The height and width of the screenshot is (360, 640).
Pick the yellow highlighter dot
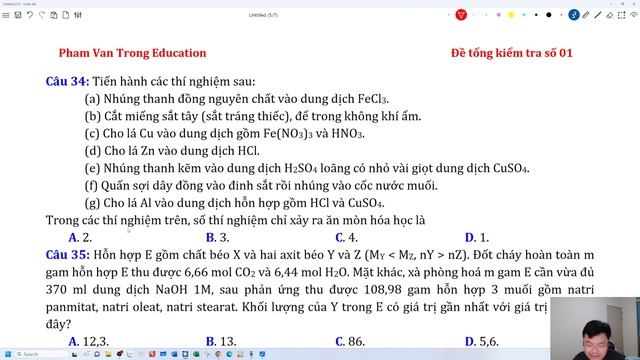(511, 15)
